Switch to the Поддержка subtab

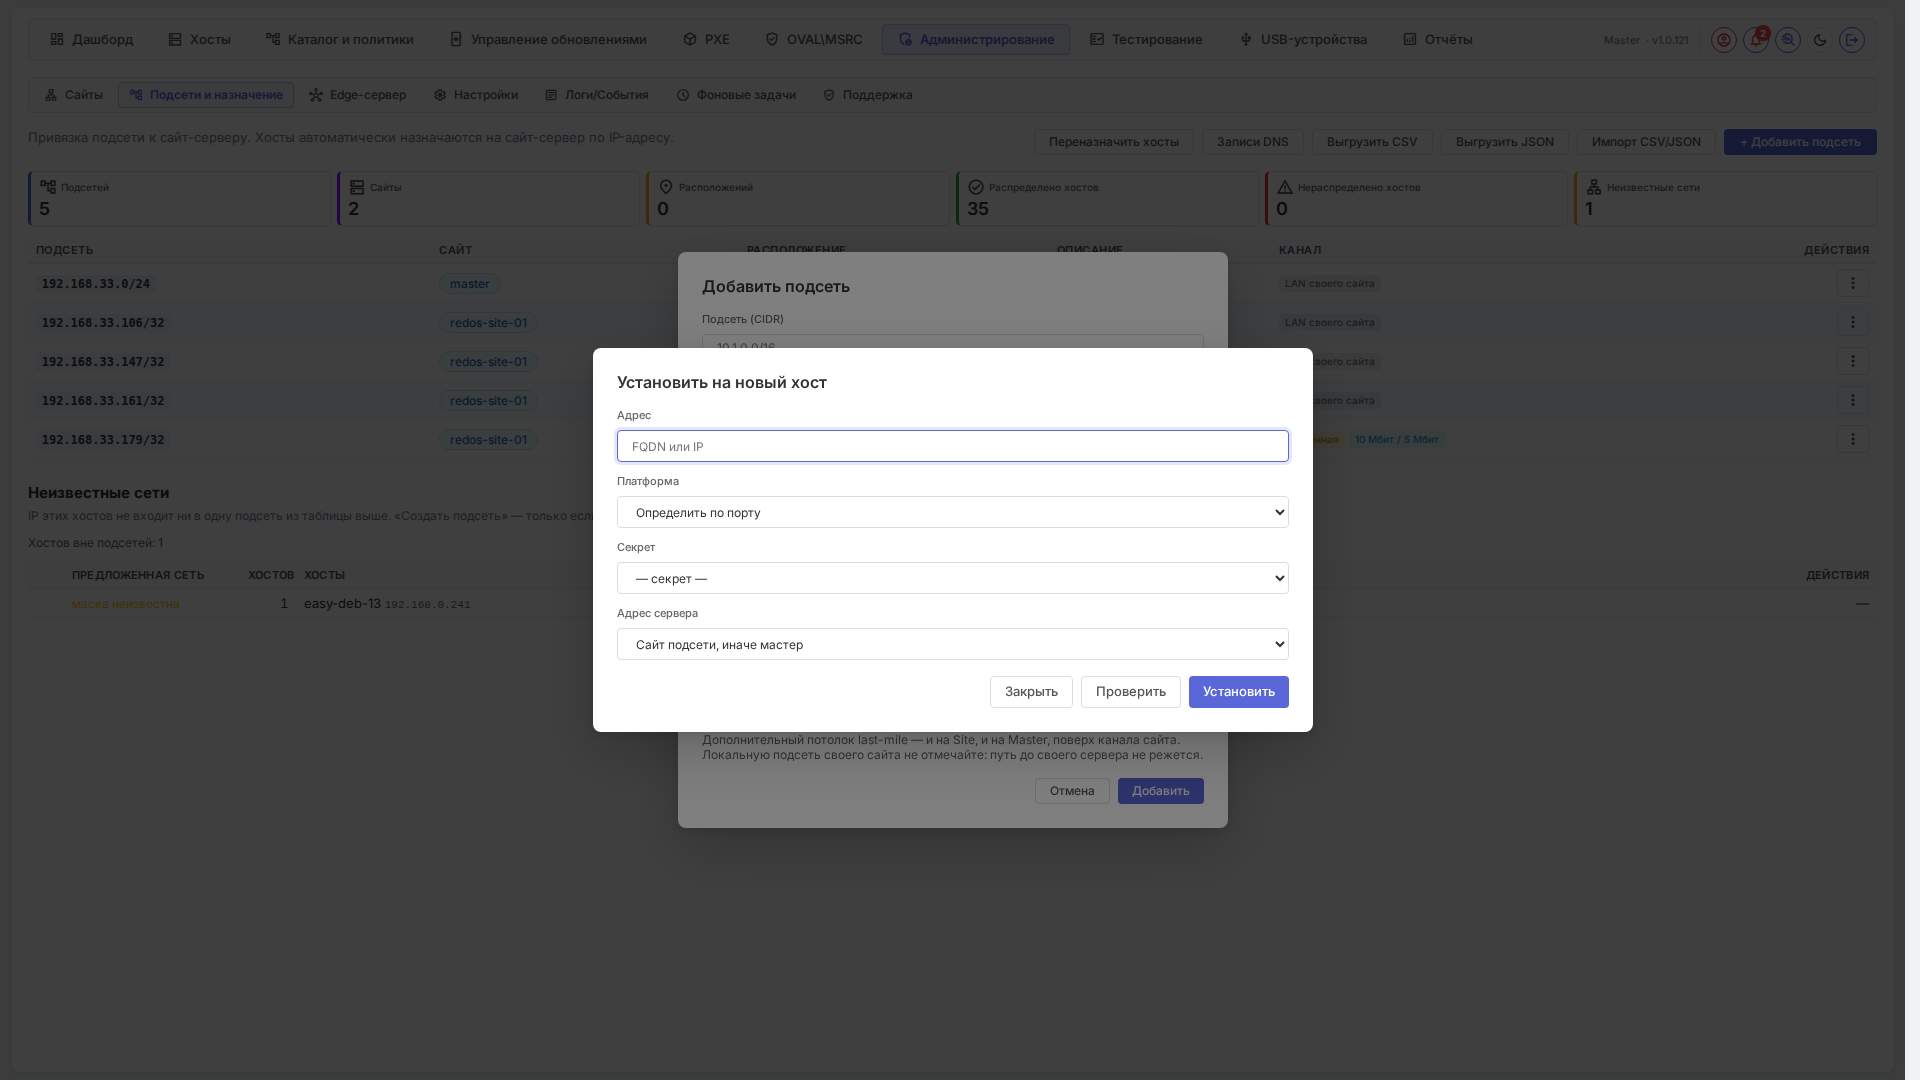(x=868, y=95)
